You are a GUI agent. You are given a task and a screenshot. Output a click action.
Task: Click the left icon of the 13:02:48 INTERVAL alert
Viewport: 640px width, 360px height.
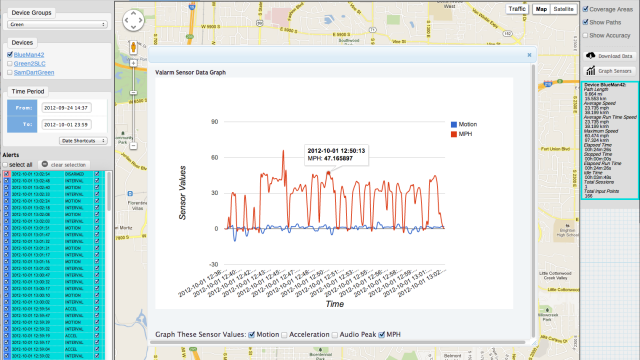(x=6, y=181)
